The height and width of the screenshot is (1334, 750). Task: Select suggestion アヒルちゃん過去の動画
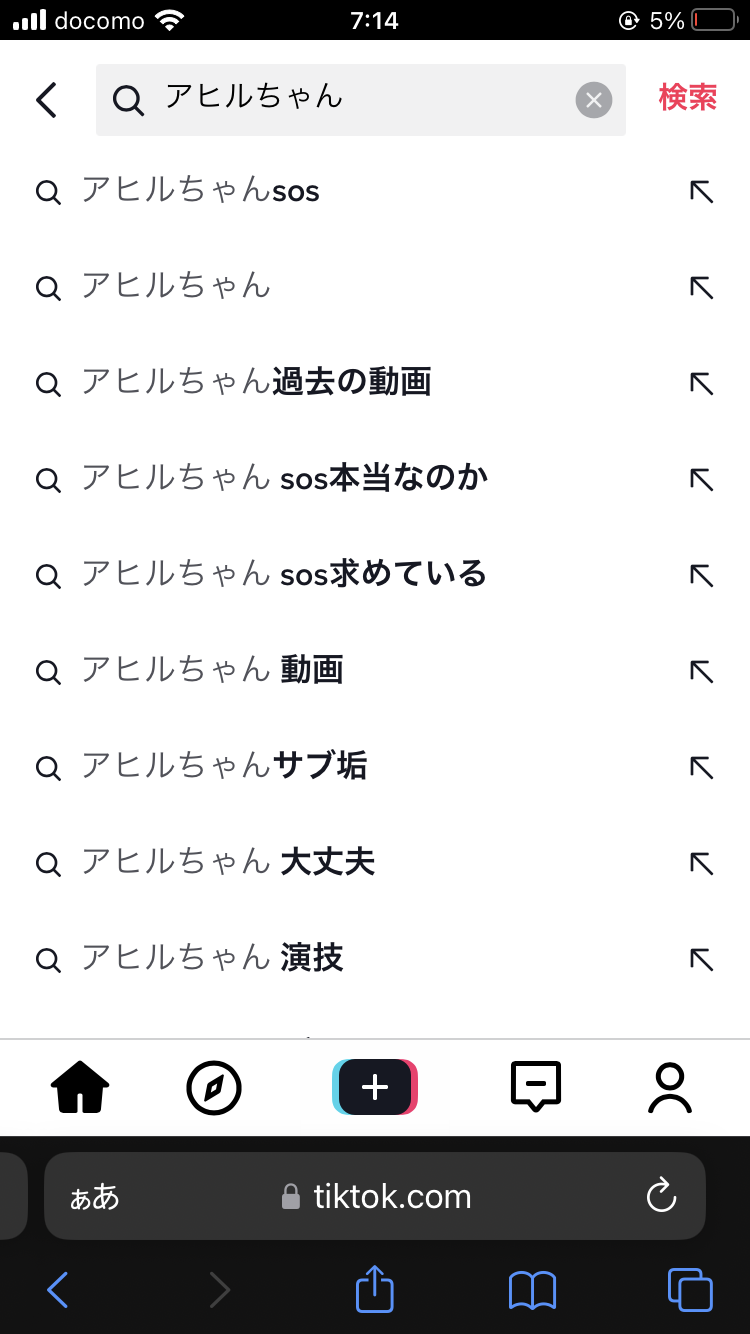pyautogui.click(x=256, y=382)
